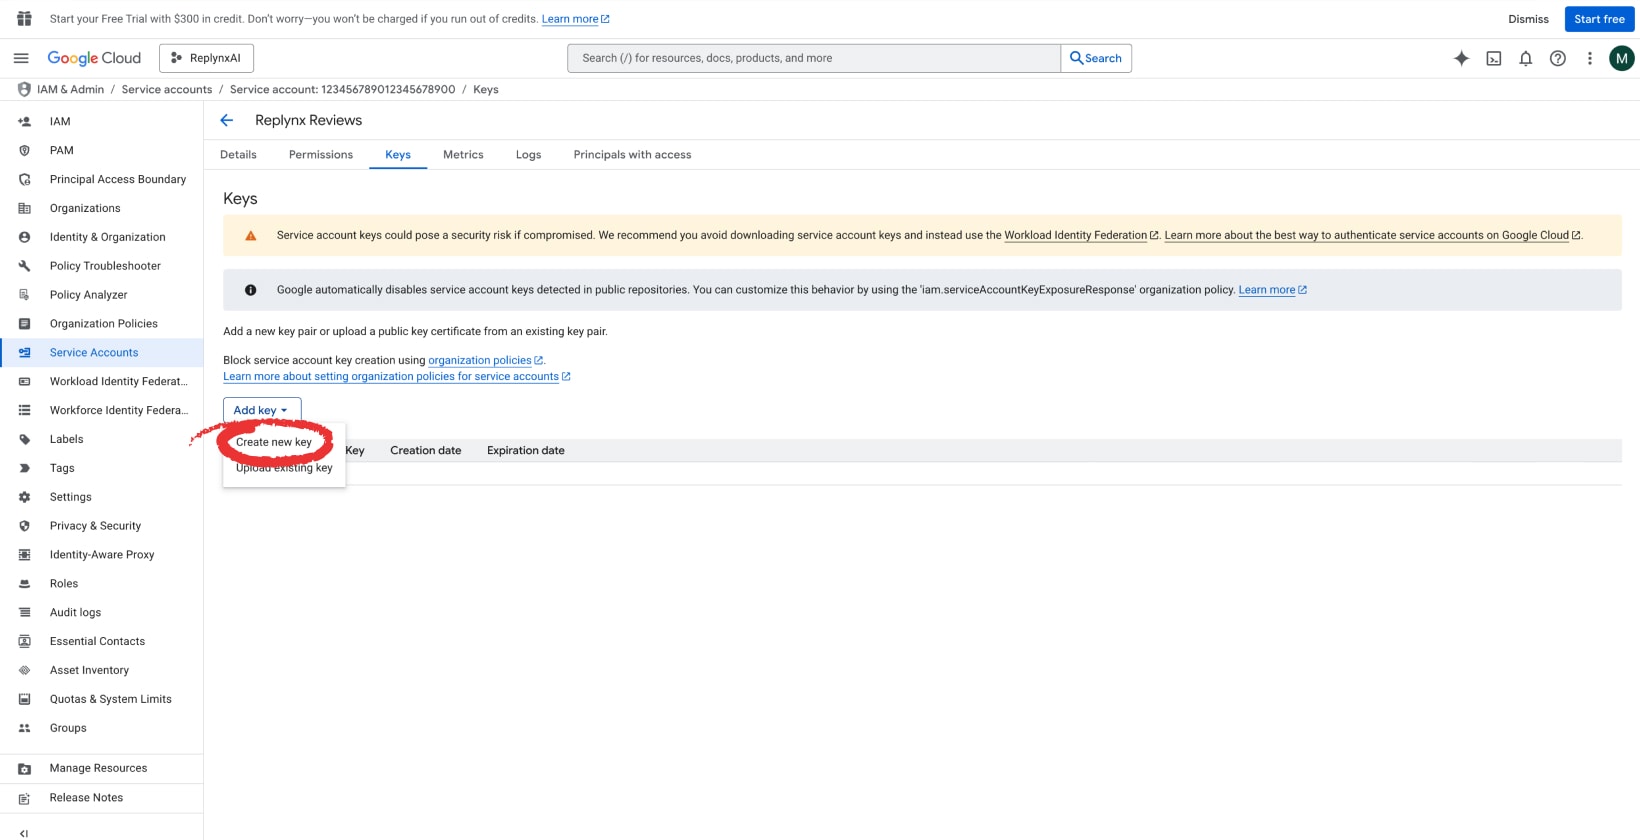Click the Organizations sidebar icon

click(x=24, y=208)
